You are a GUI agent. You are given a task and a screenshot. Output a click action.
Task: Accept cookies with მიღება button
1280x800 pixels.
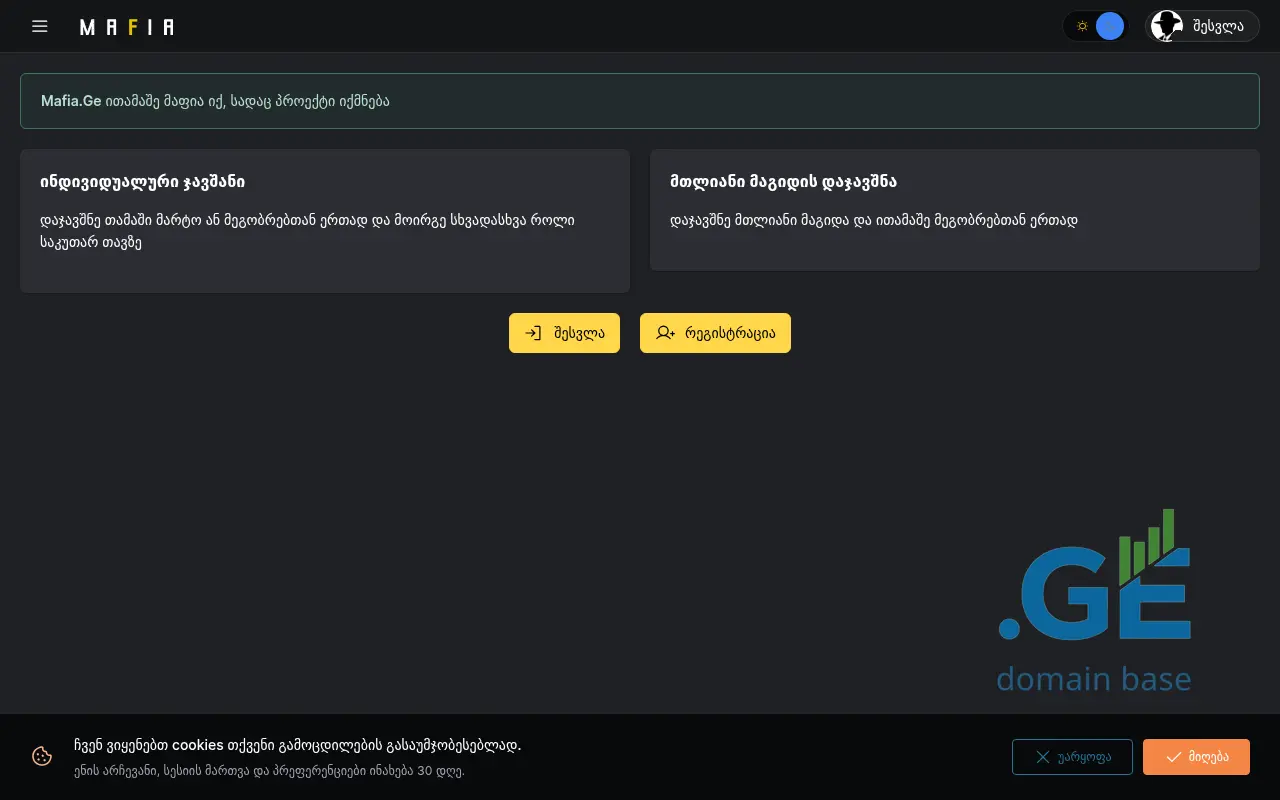(x=1196, y=757)
